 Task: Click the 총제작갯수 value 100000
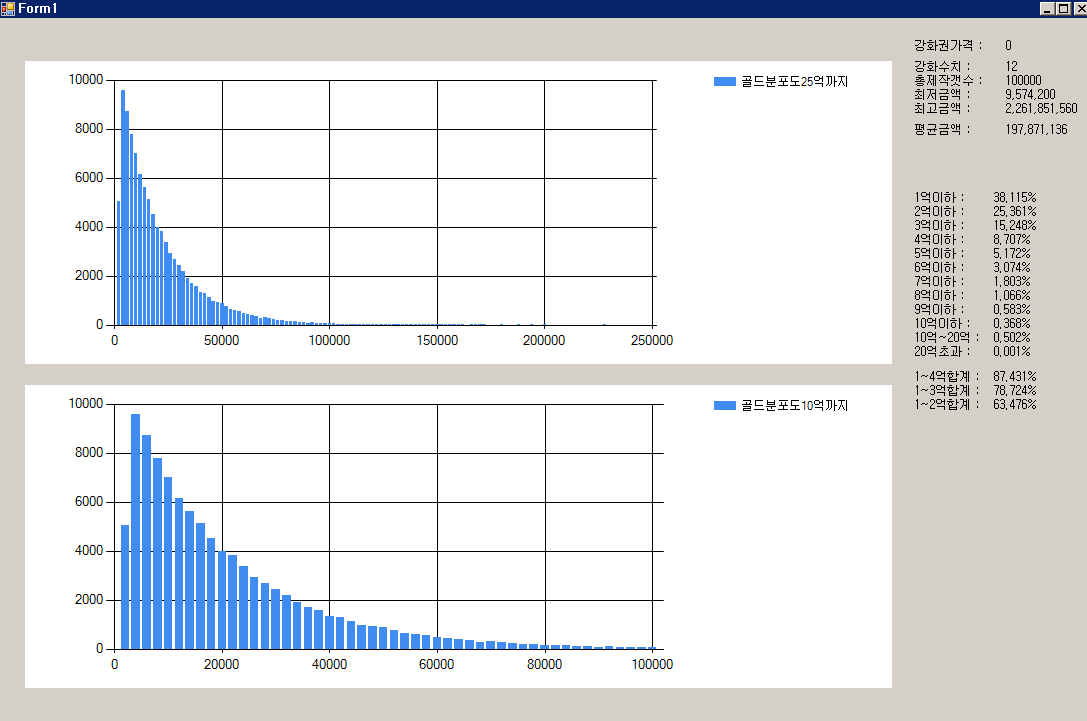pyautogui.click(x=1023, y=80)
